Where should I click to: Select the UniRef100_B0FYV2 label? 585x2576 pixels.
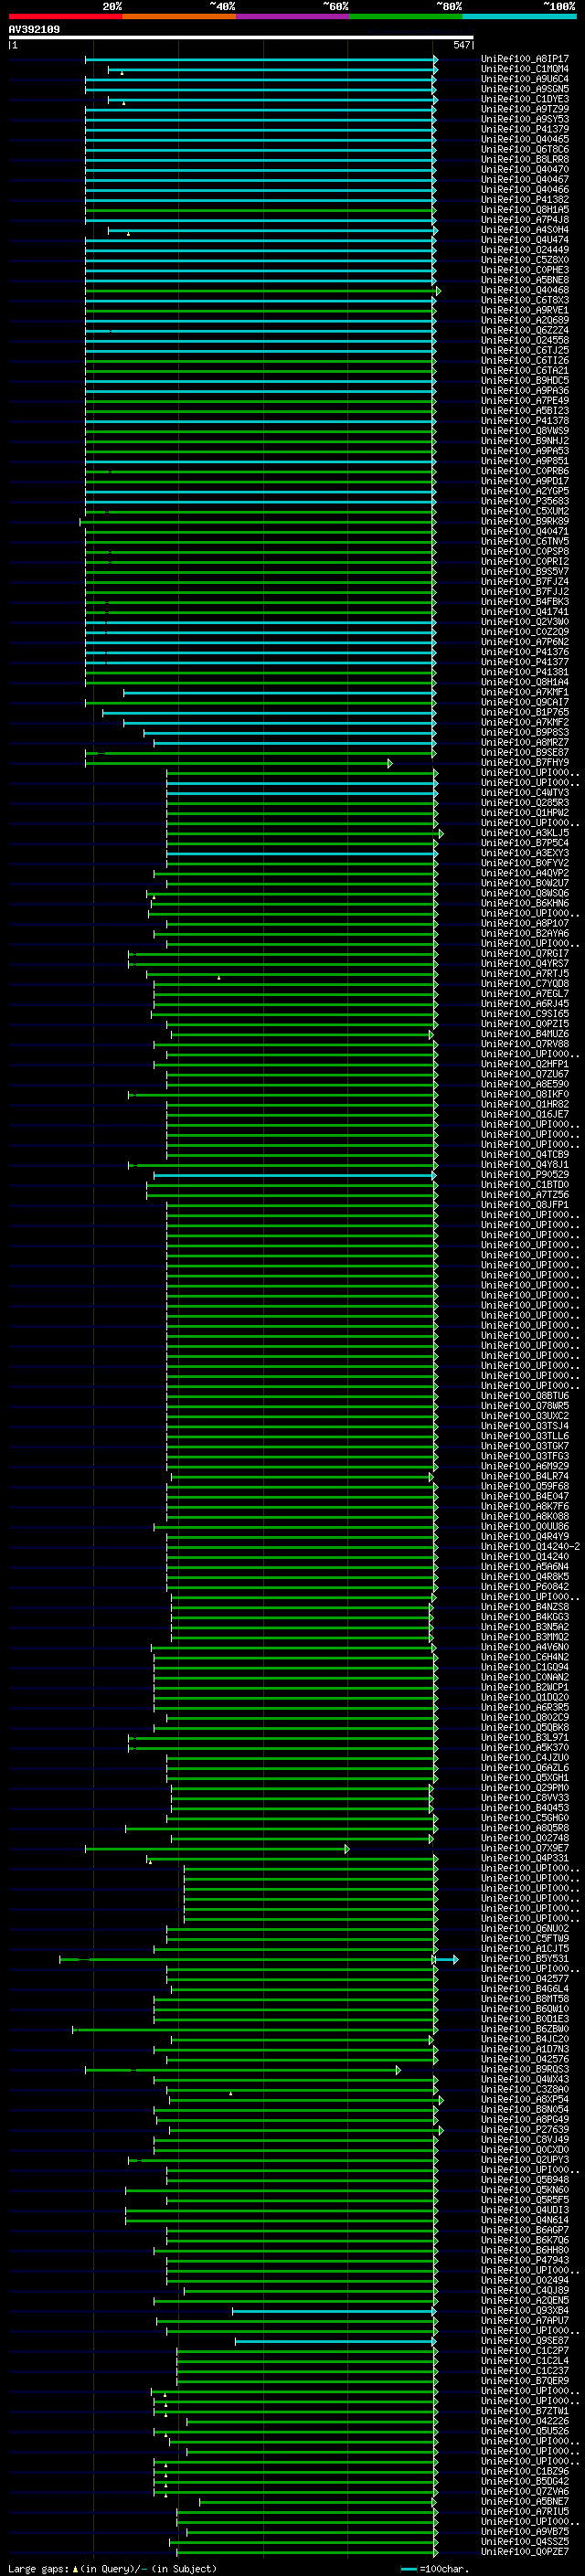(x=525, y=863)
